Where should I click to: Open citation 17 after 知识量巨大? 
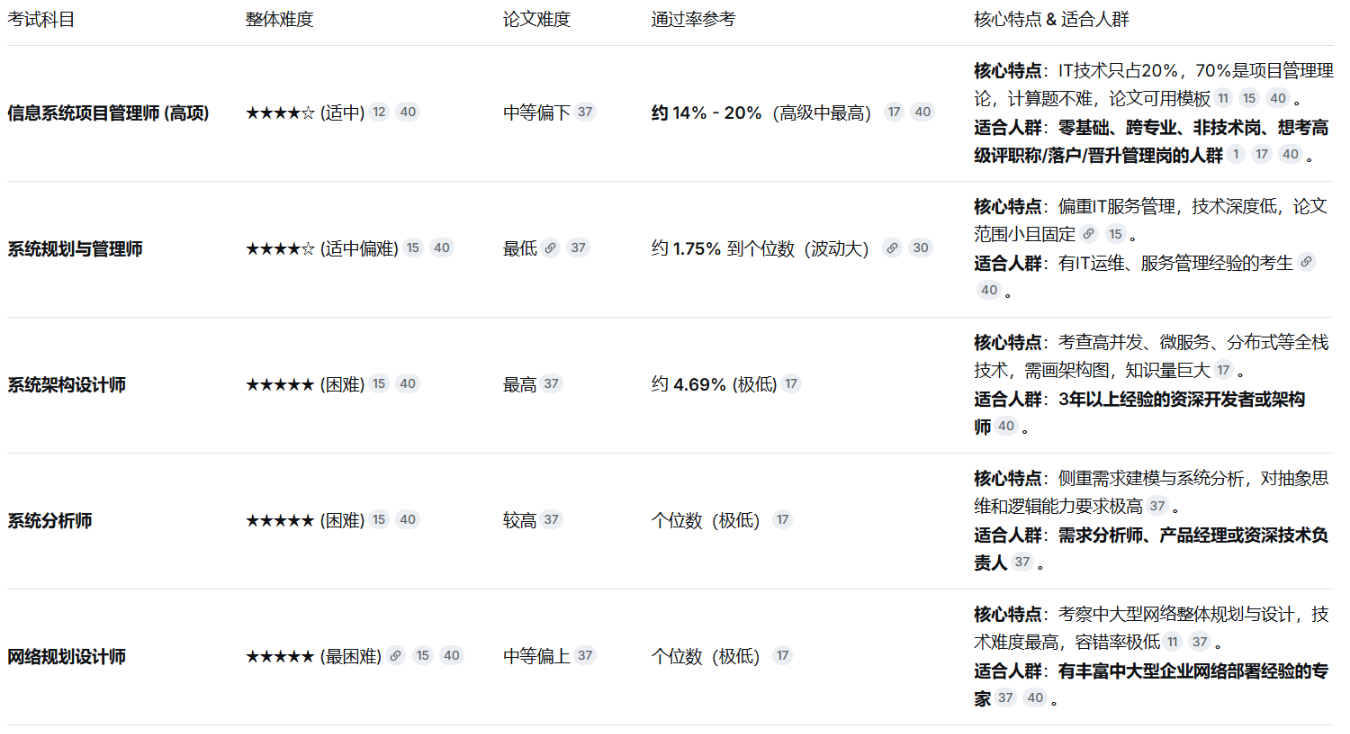click(x=1223, y=370)
